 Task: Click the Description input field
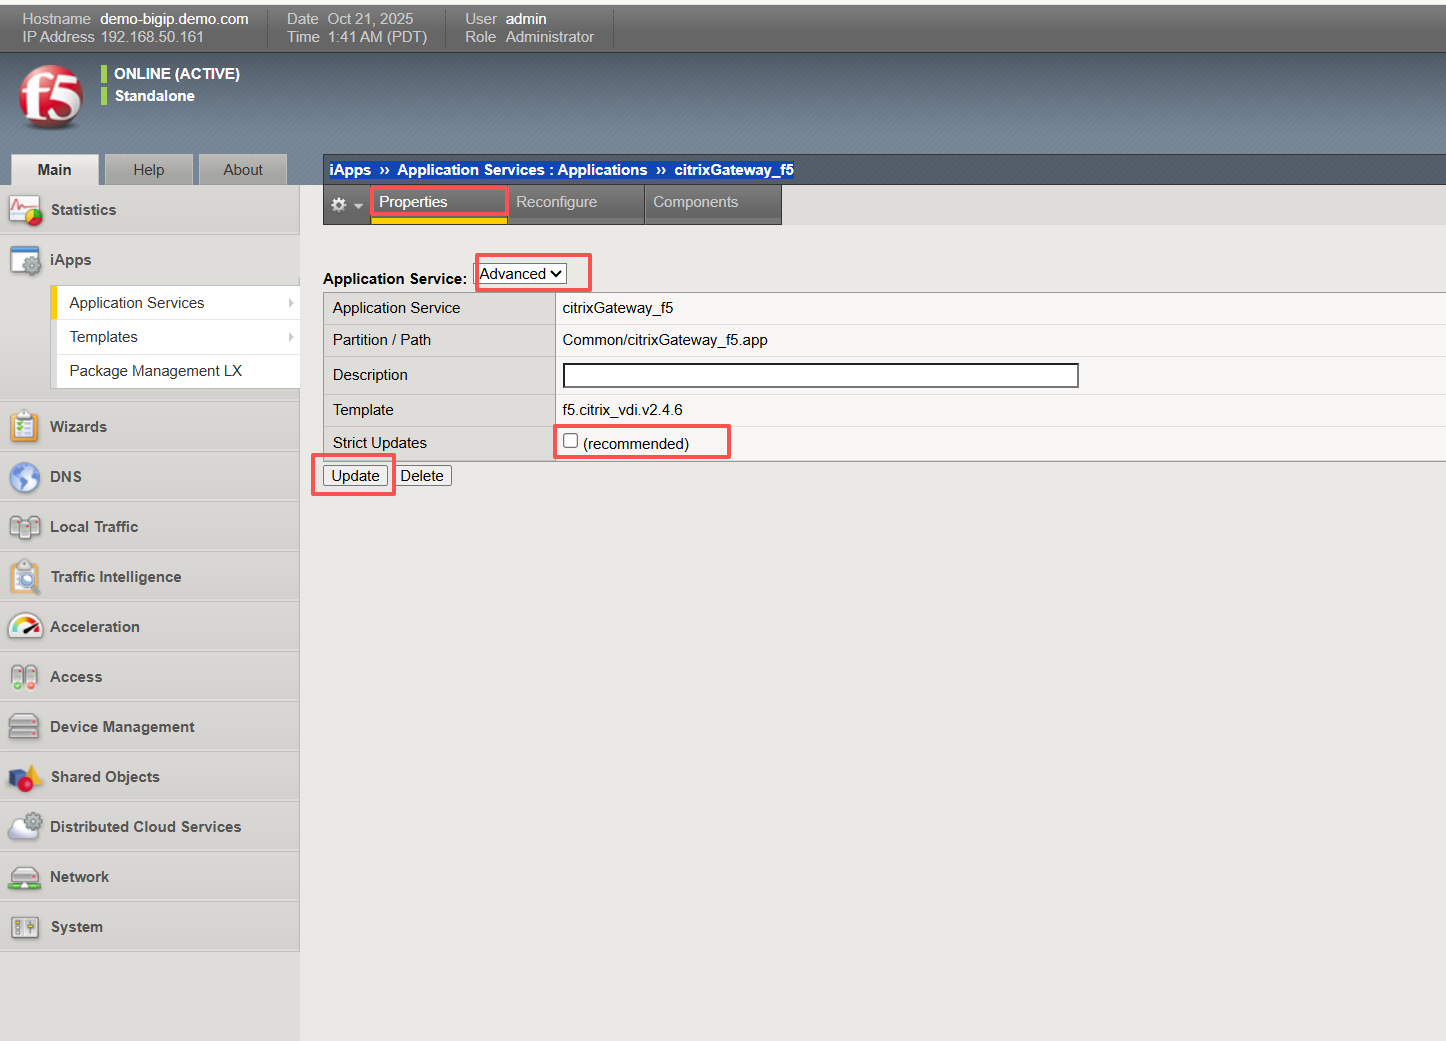tap(820, 375)
